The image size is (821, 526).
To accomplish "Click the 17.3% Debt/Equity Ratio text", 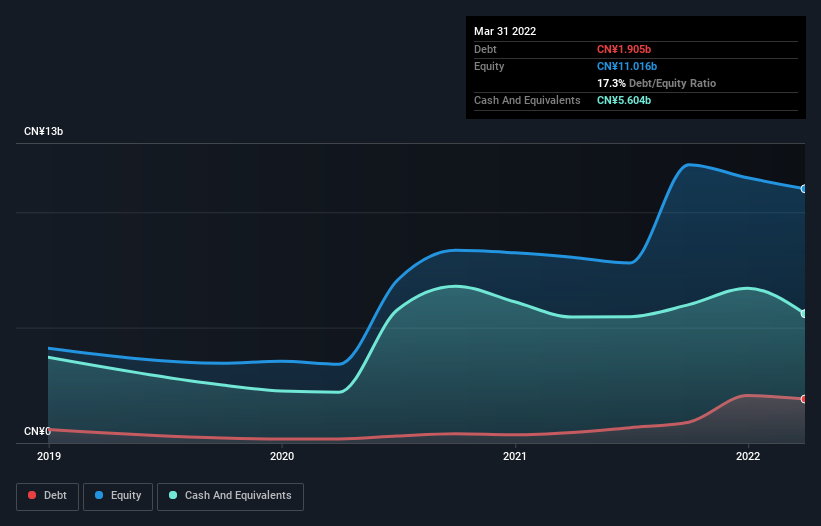I will [x=656, y=83].
